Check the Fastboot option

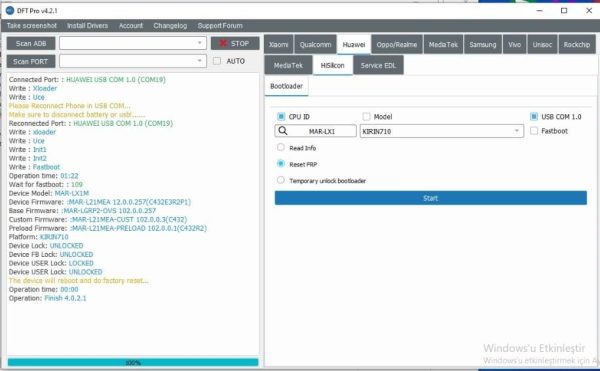coord(534,131)
